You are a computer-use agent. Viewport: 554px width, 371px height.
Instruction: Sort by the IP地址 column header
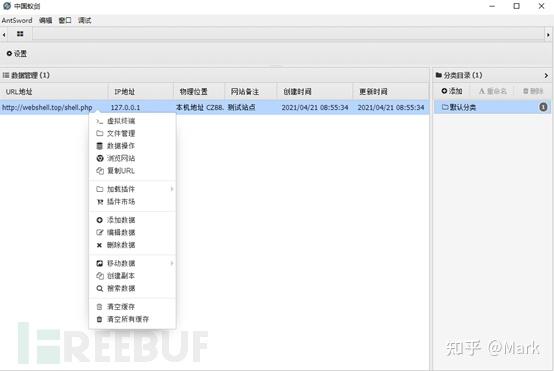141,92
